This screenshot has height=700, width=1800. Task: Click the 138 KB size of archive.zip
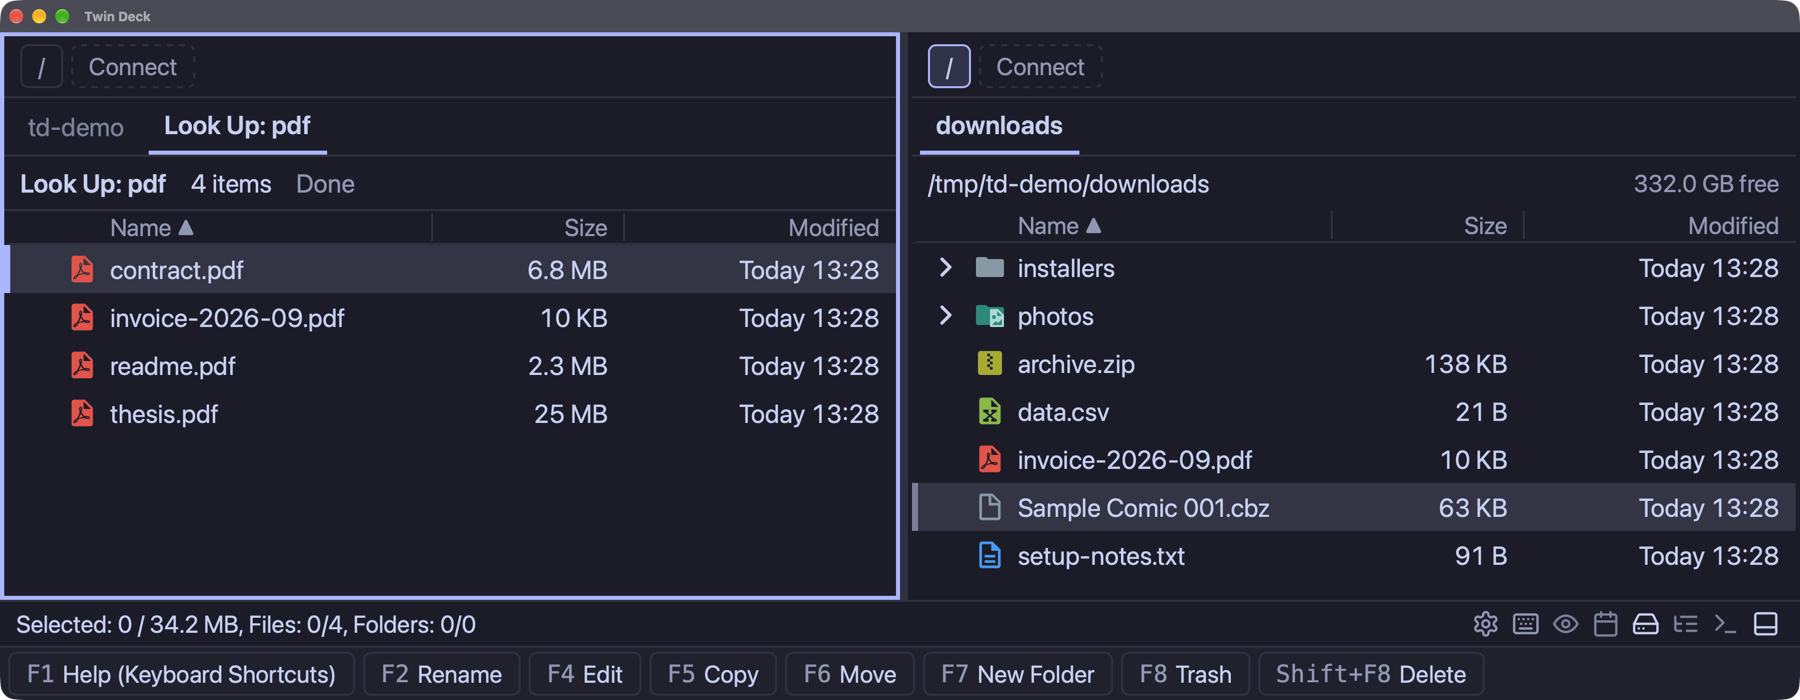click(1465, 363)
